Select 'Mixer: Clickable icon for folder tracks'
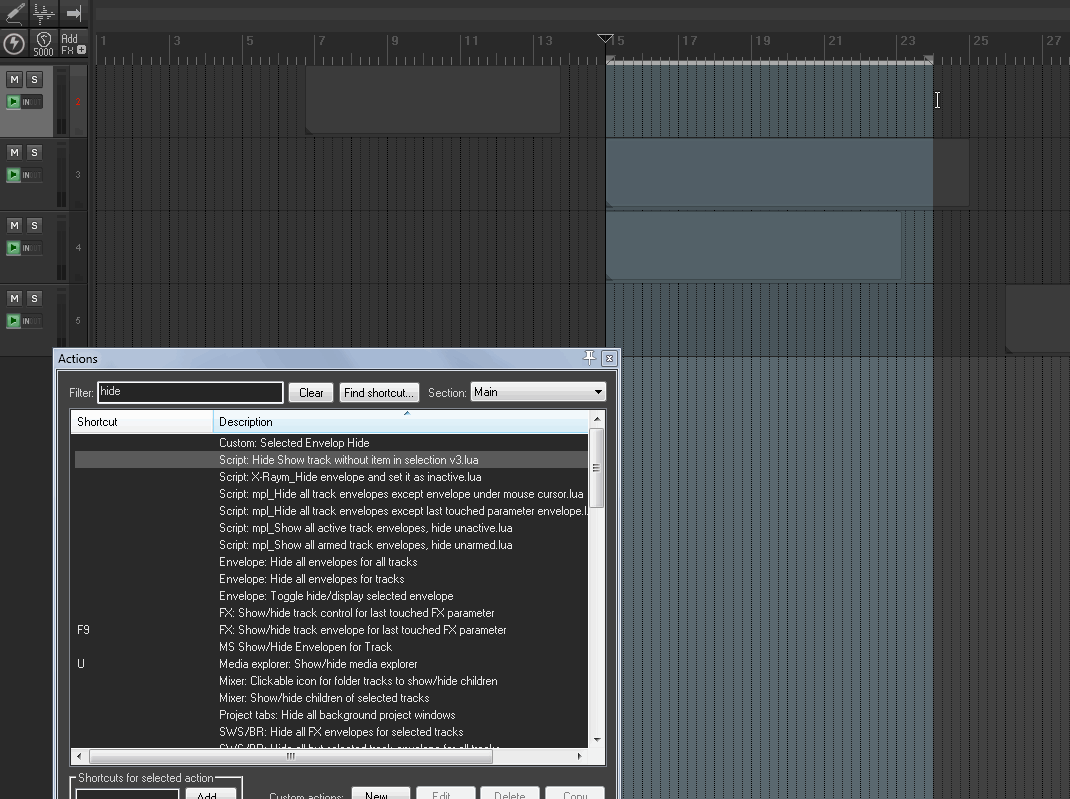The width and height of the screenshot is (1070, 799). coord(331,681)
